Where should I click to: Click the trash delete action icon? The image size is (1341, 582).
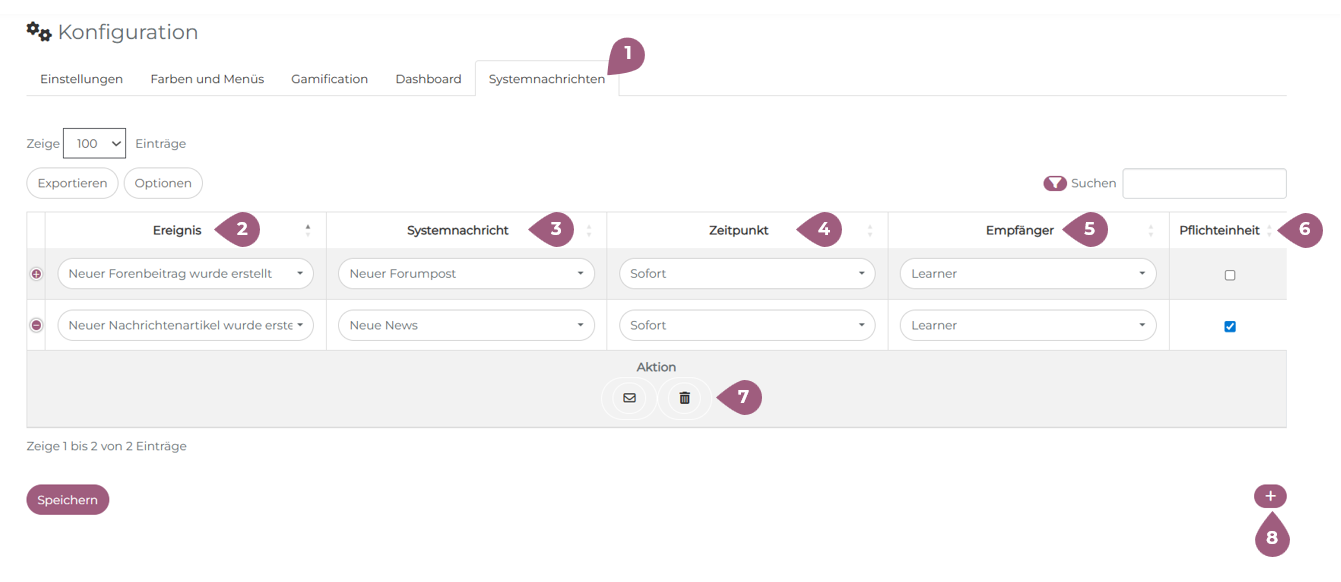click(685, 398)
